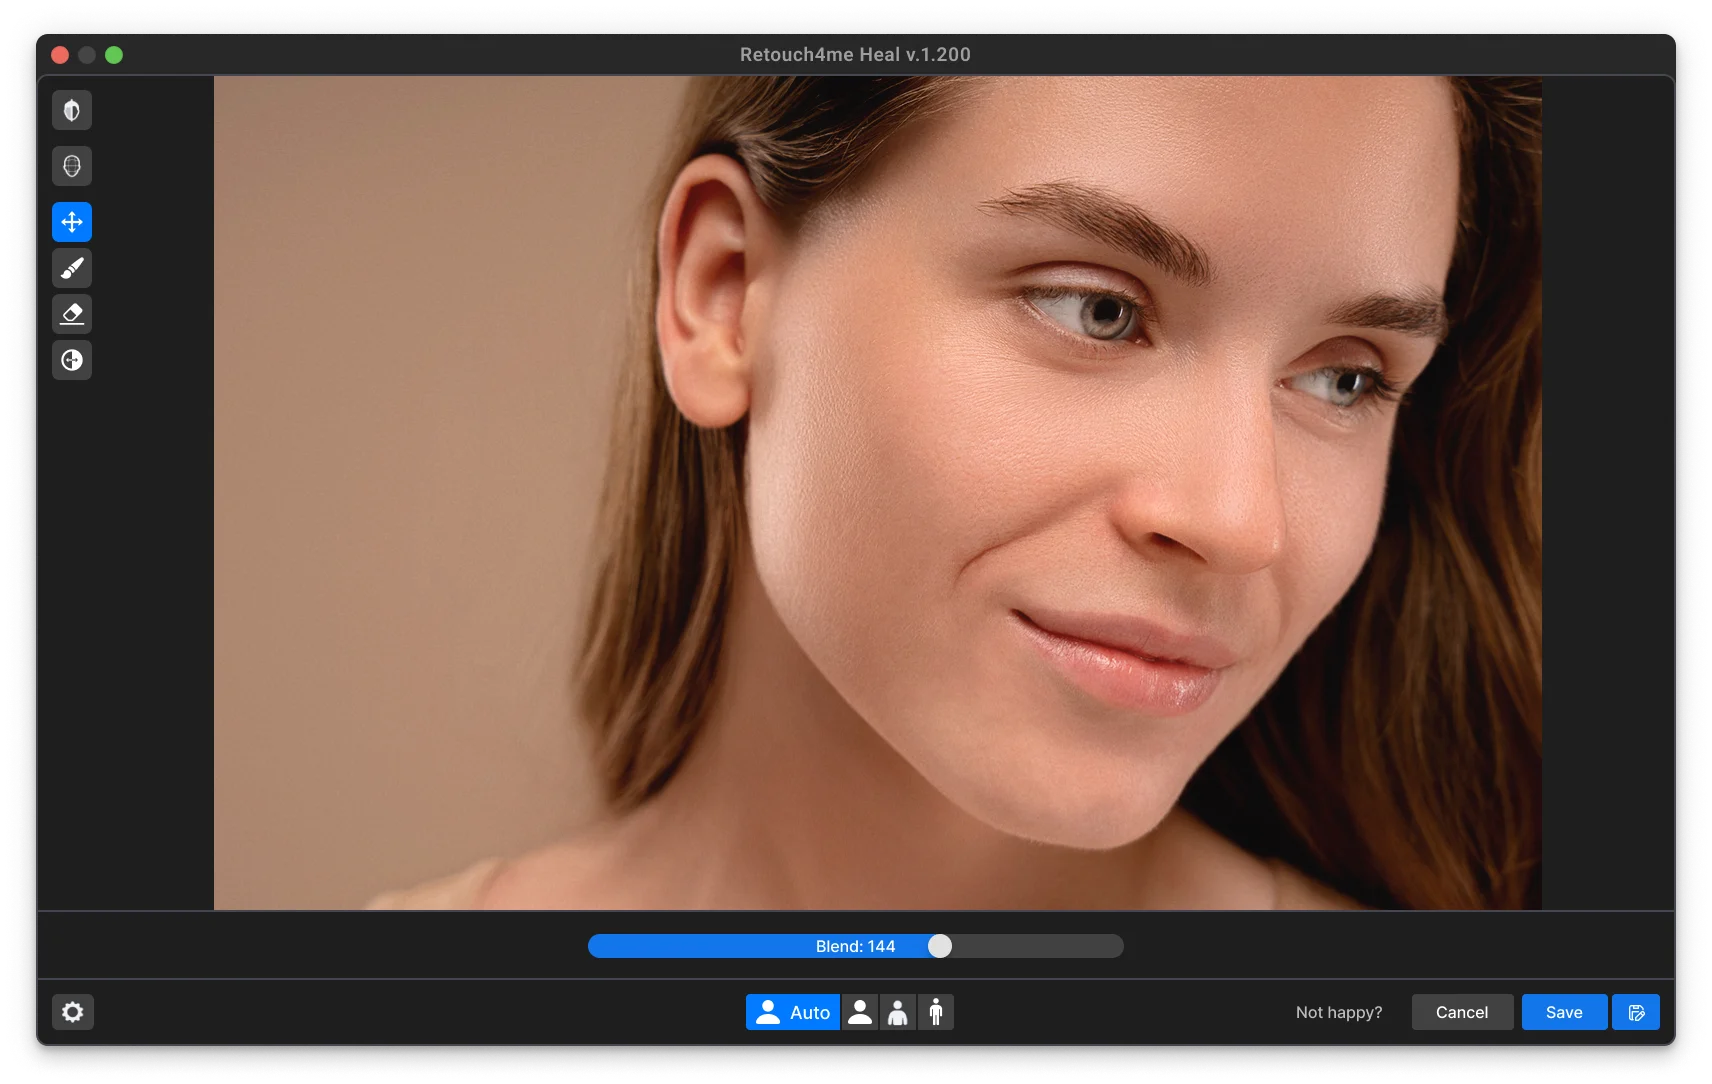The image size is (1712, 1084).
Task: Select the Brush tool
Action: tap(71, 267)
